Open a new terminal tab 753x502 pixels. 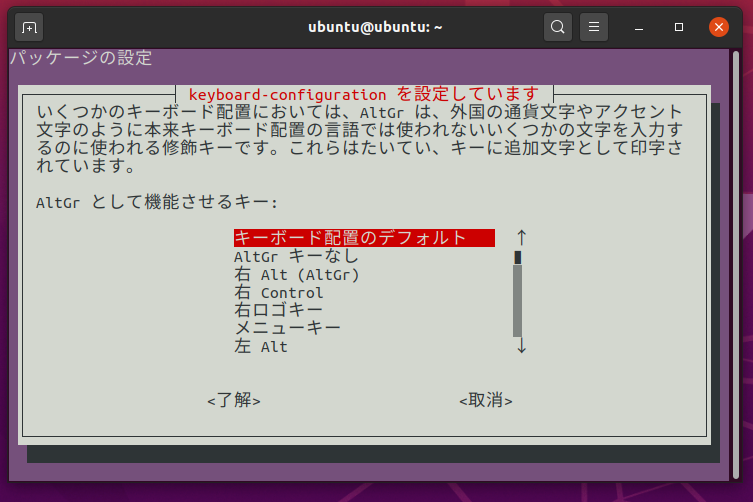coord(29,27)
